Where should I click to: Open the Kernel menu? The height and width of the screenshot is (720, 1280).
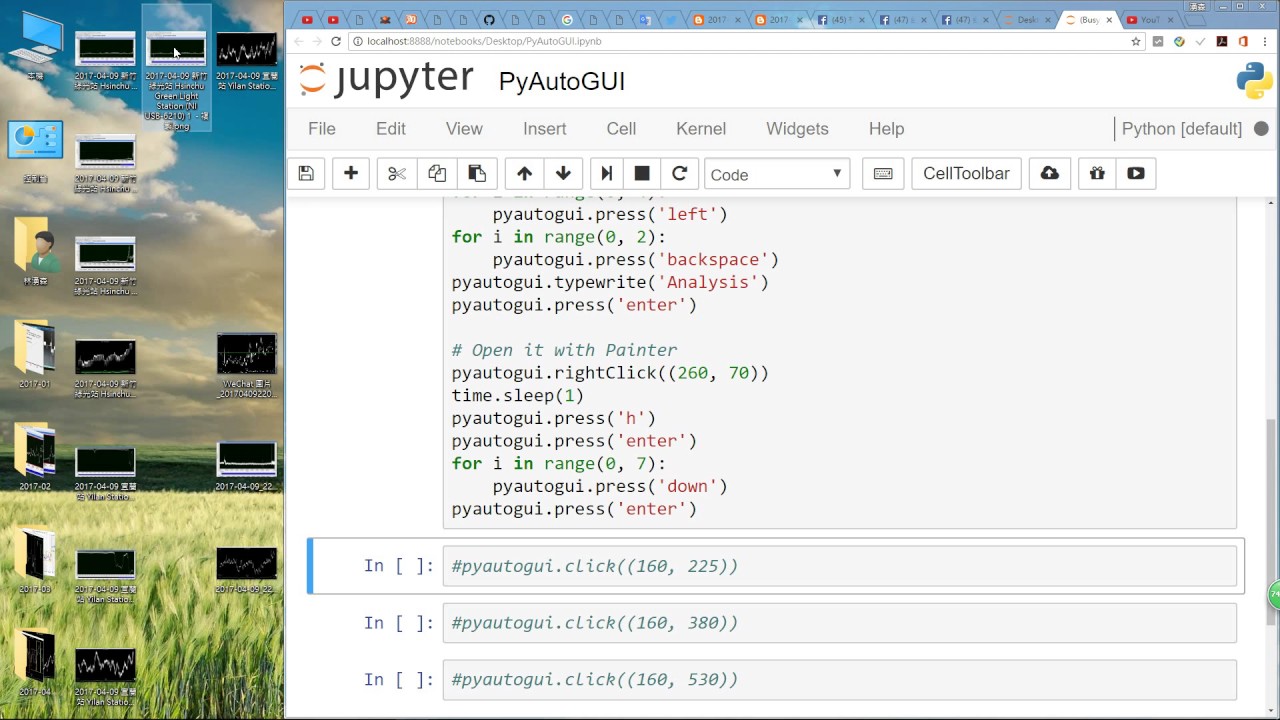coord(701,129)
